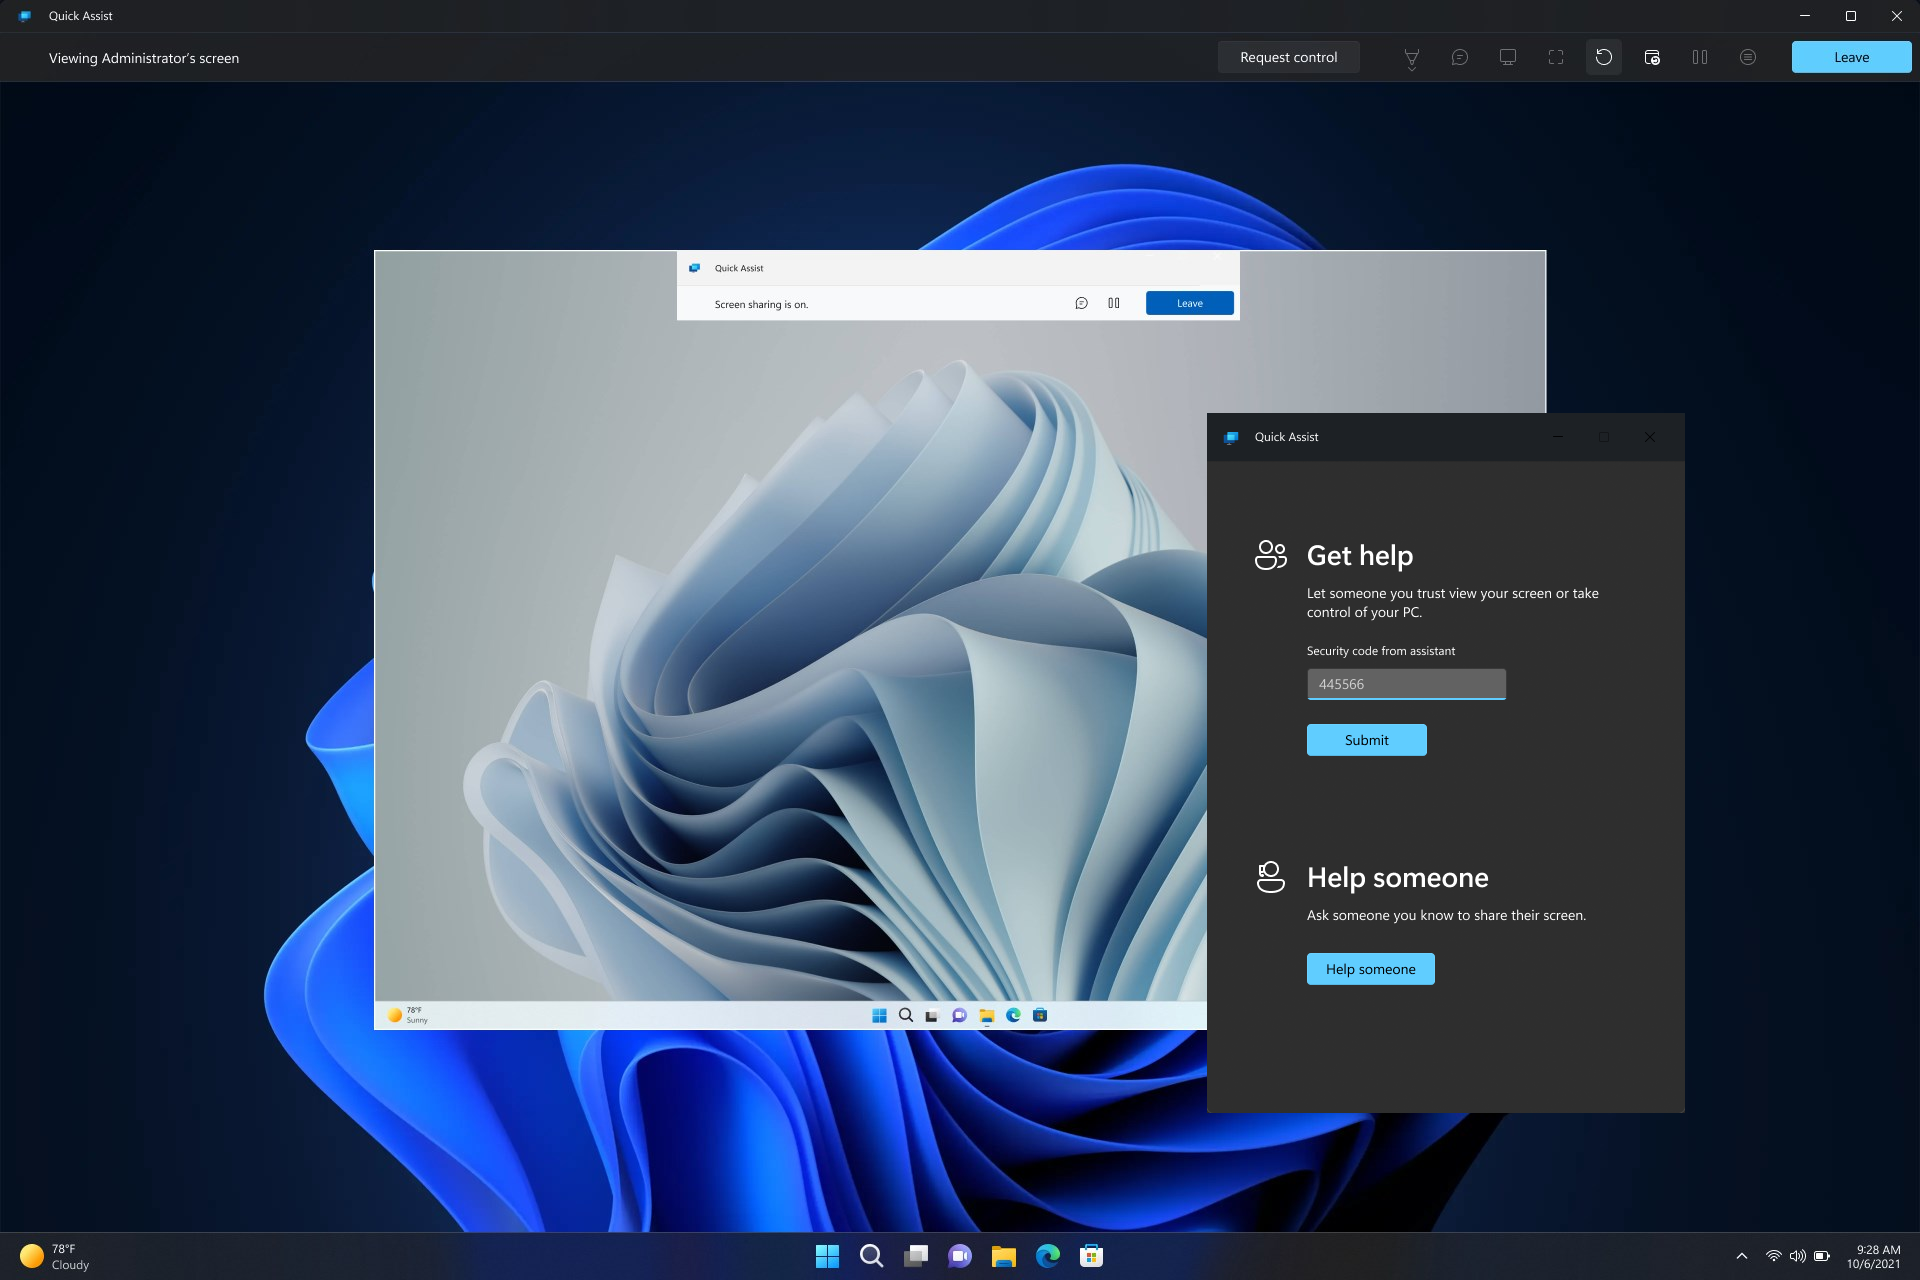Open clock showing 9:28 AM
This screenshot has width=1920, height=1280.
pos(1873,1256)
